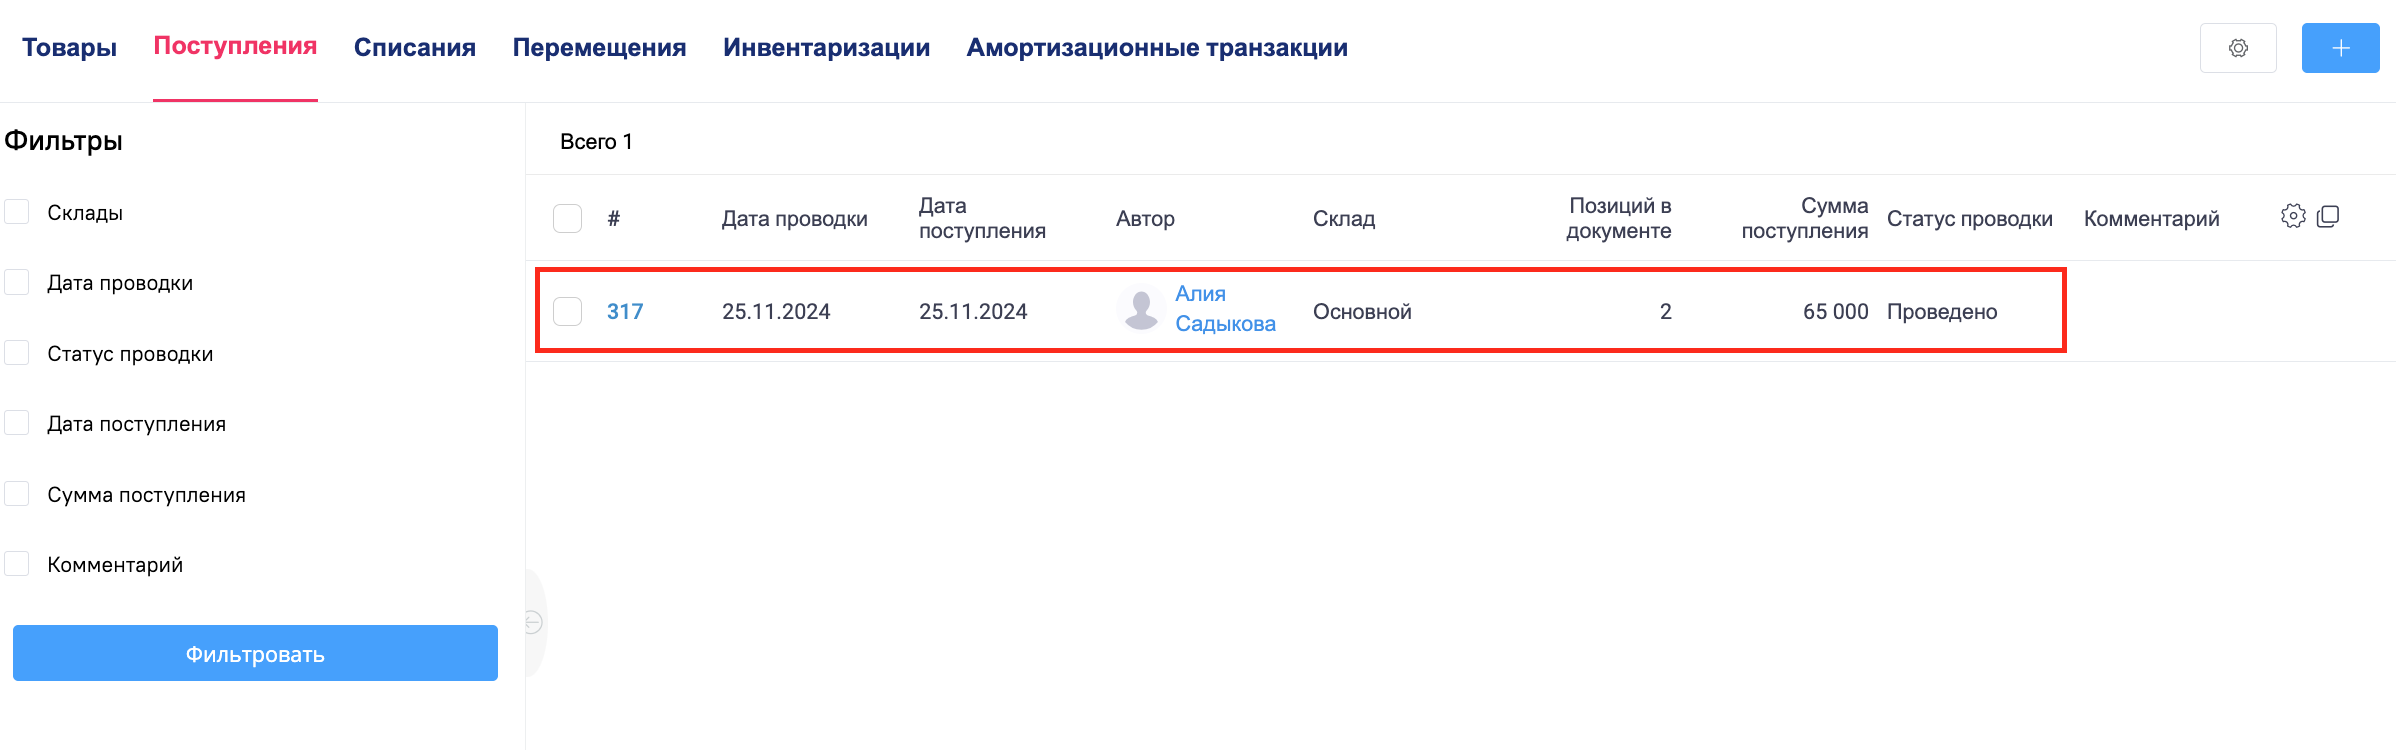The height and width of the screenshot is (750, 2396).
Task: Toggle the Склады filter checkbox
Action: coord(17,211)
